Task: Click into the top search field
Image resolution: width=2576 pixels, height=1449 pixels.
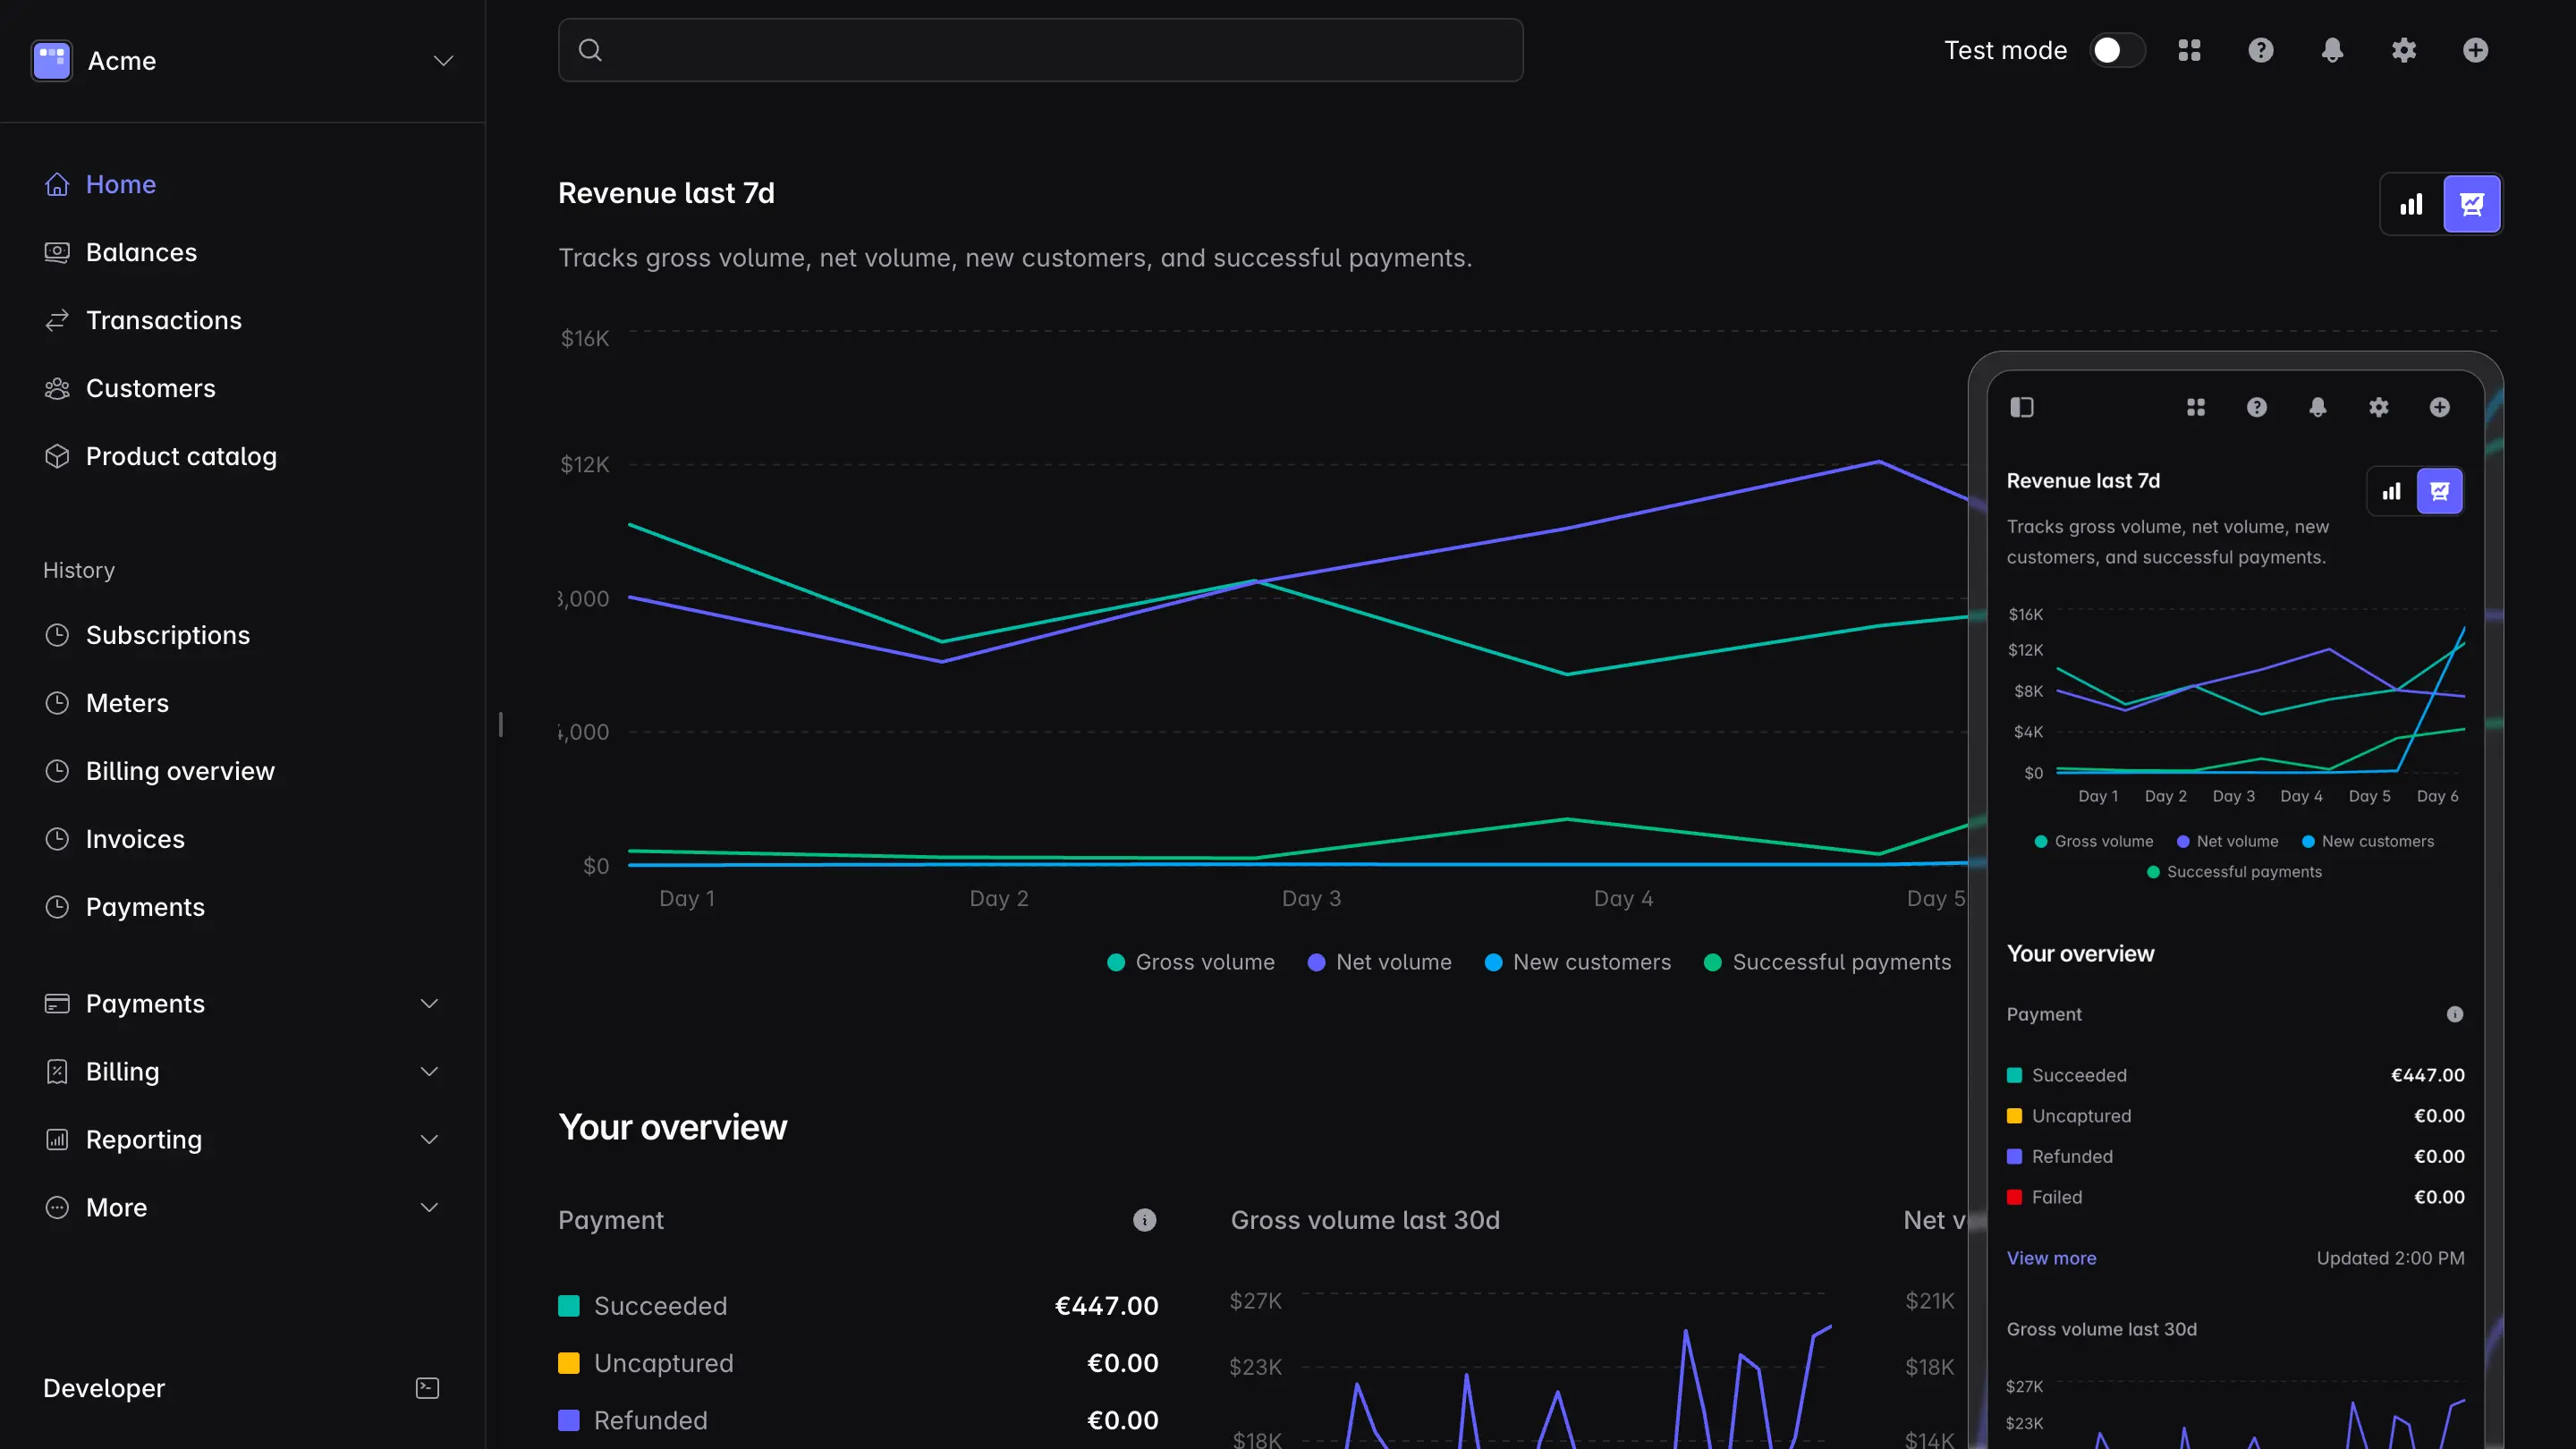Action: pyautogui.click(x=1040, y=50)
